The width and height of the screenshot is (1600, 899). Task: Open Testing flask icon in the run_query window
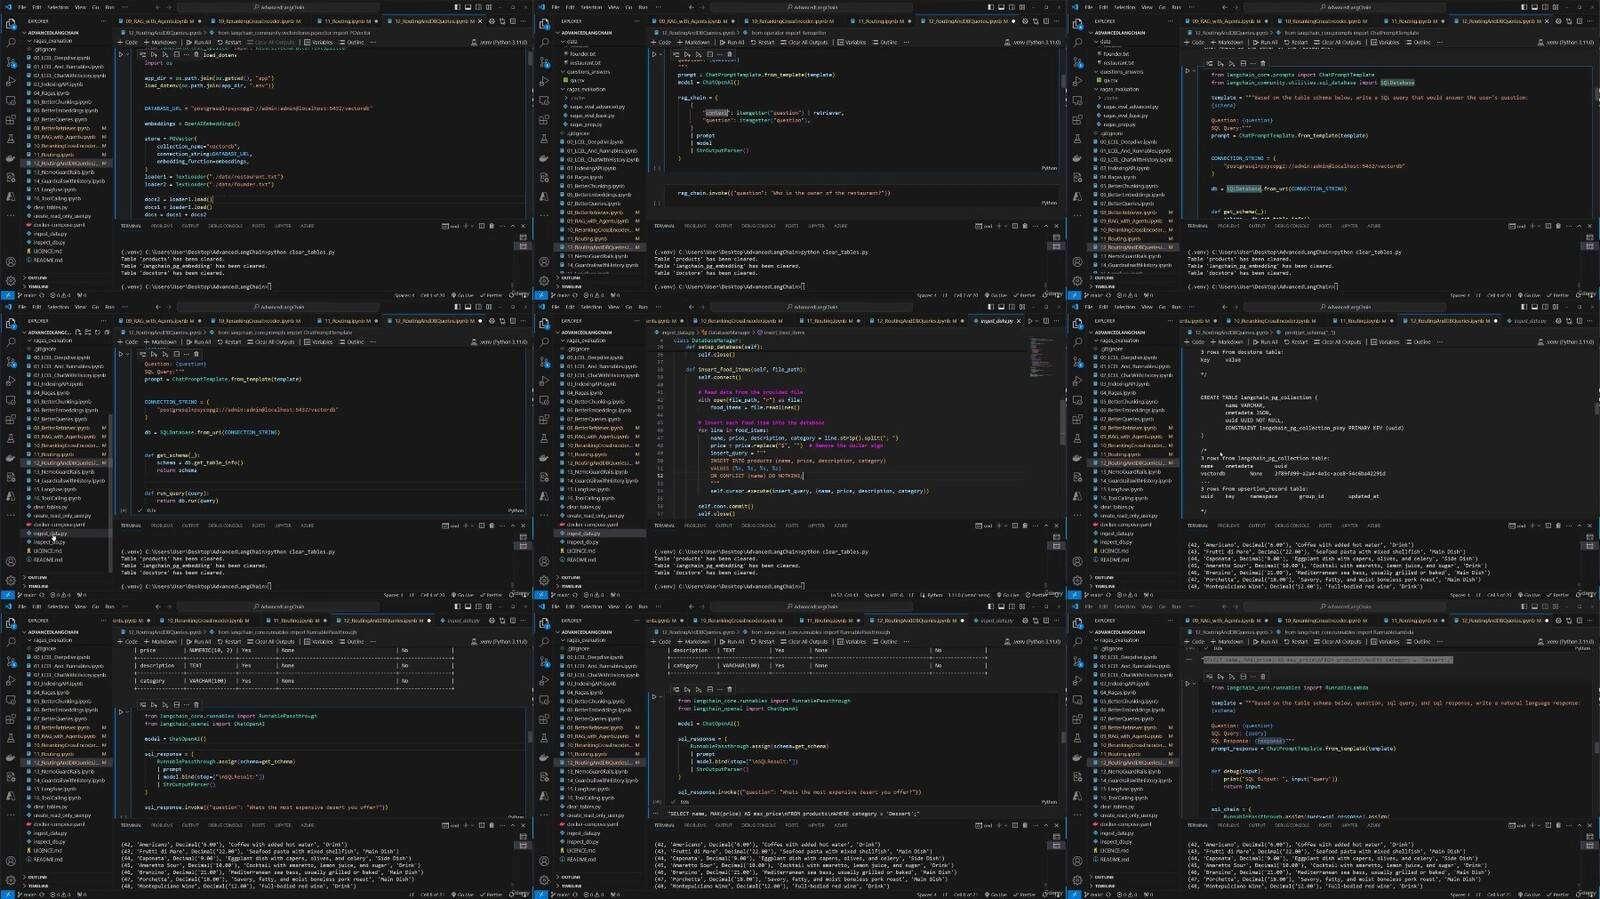[11, 438]
